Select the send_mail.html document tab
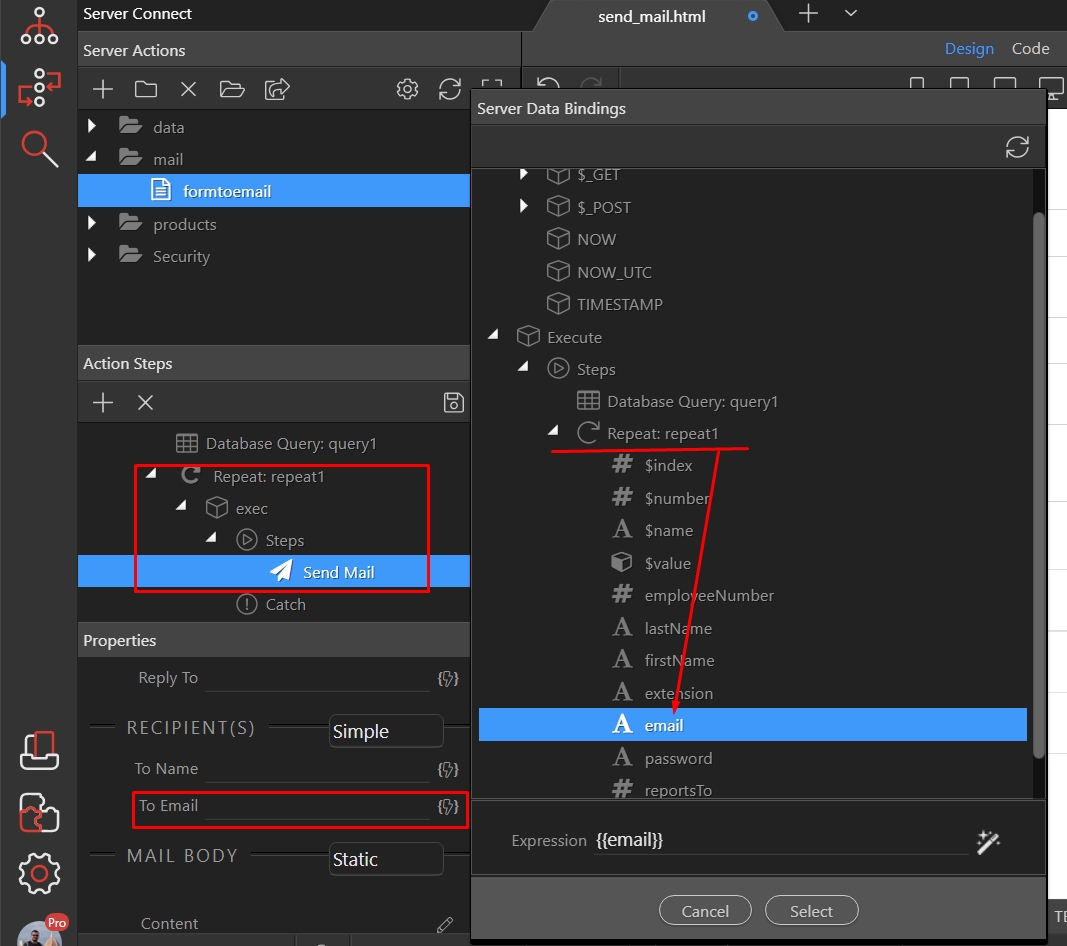 (x=651, y=17)
